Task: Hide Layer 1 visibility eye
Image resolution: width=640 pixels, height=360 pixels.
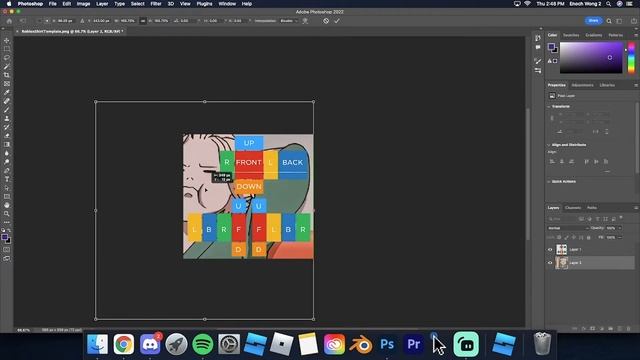Action: (x=550, y=249)
